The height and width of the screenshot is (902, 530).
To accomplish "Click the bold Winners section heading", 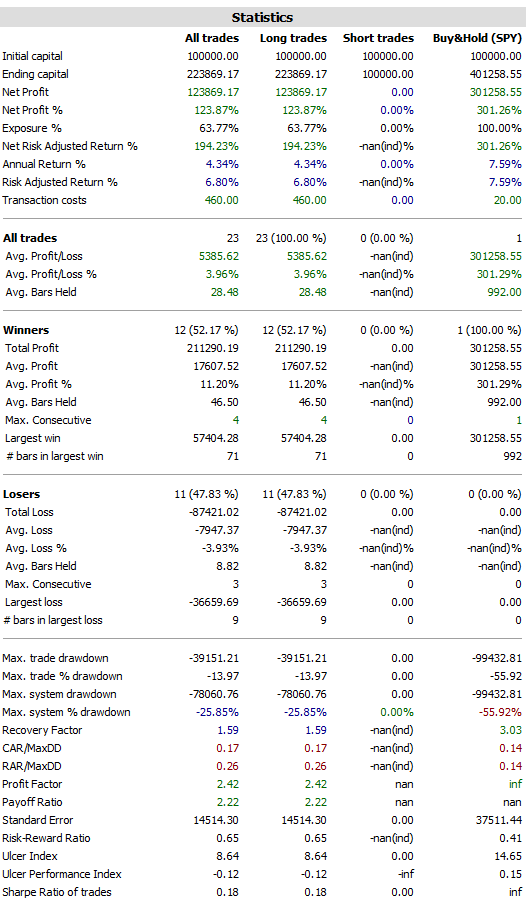I will coord(26,330).
